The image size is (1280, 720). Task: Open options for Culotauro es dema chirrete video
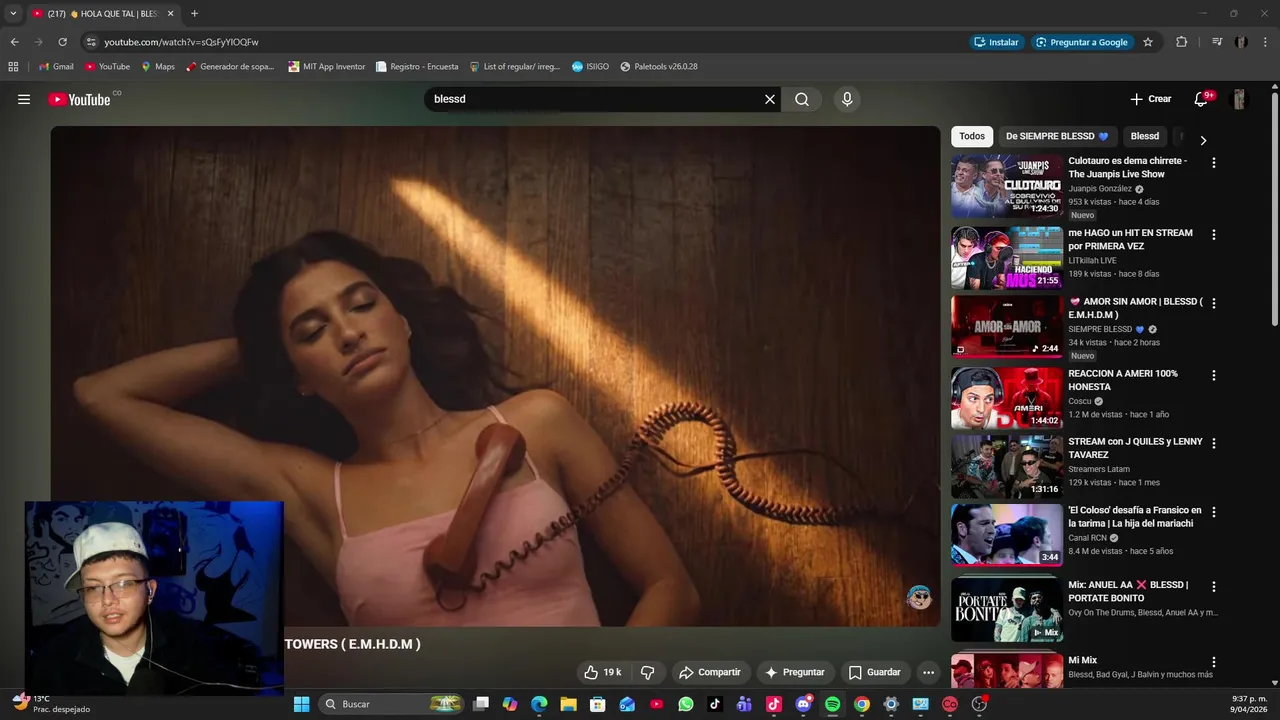[1214, 162]
